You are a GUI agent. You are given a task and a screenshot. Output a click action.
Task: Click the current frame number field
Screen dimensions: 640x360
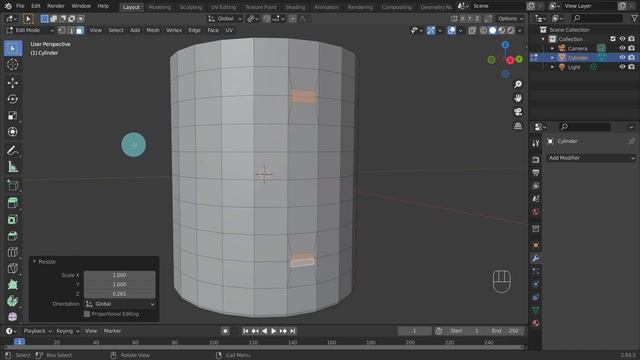[414, 331]
